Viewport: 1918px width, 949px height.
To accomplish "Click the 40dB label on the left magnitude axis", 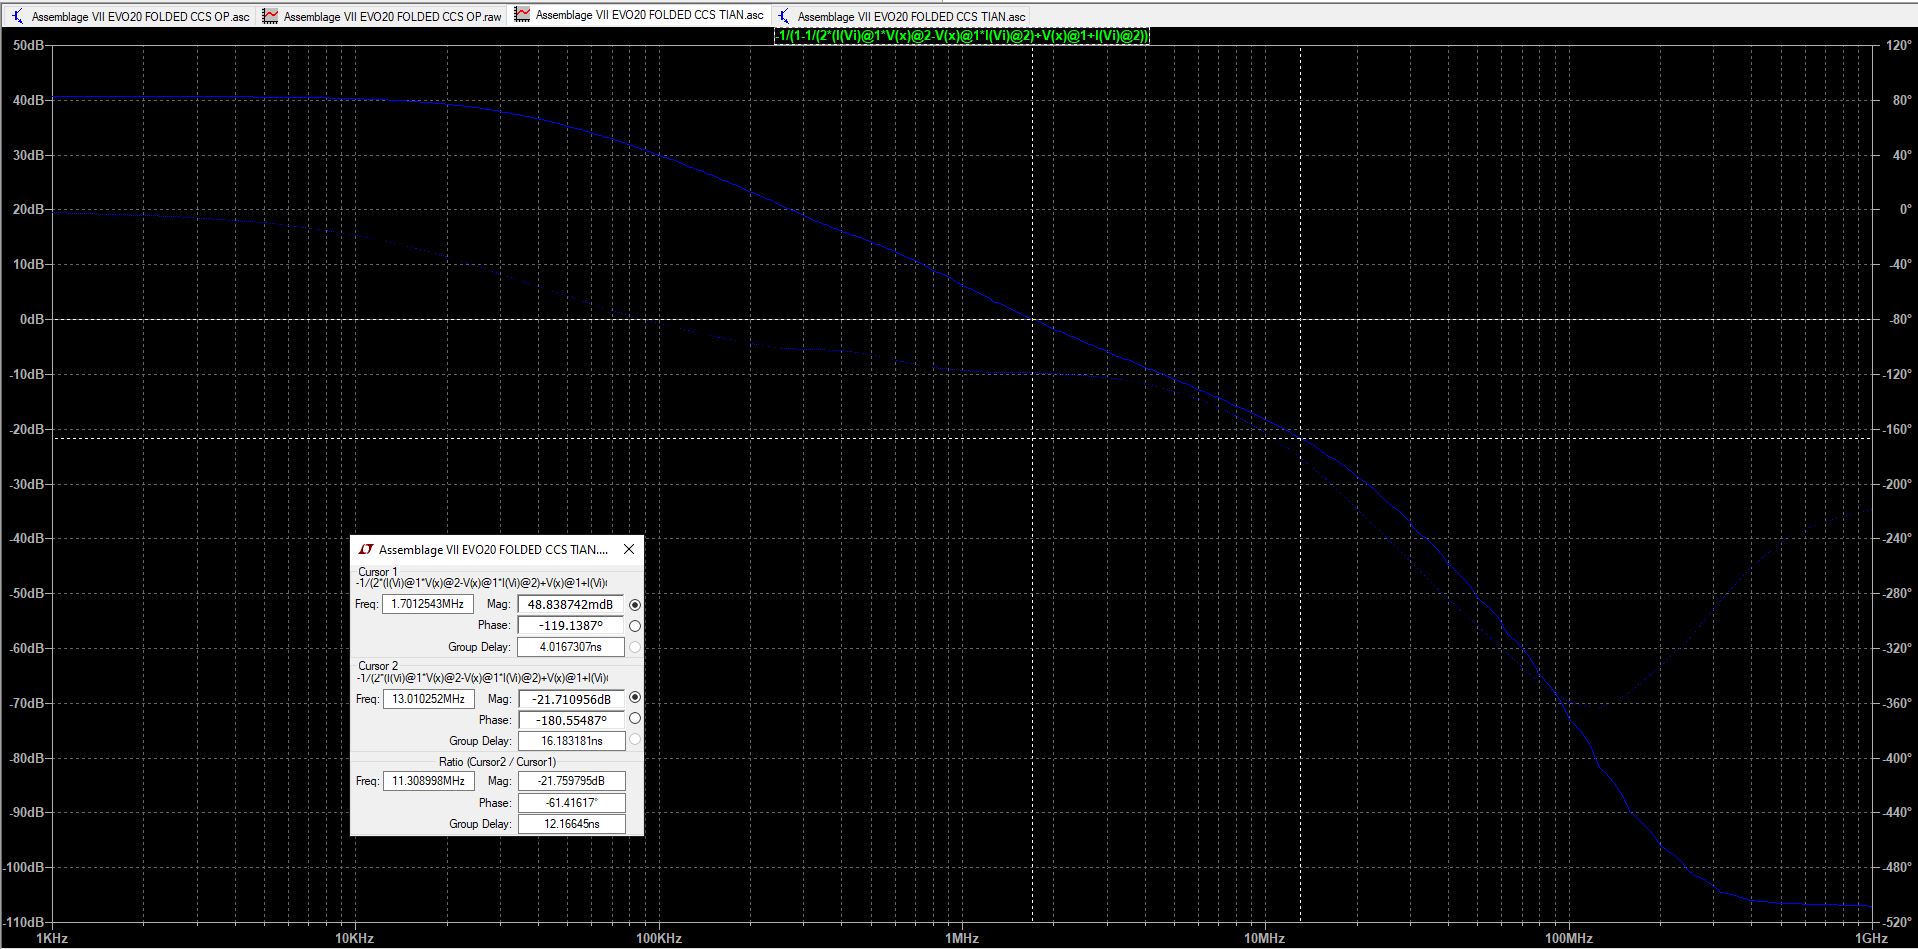I will click(28, 100).
